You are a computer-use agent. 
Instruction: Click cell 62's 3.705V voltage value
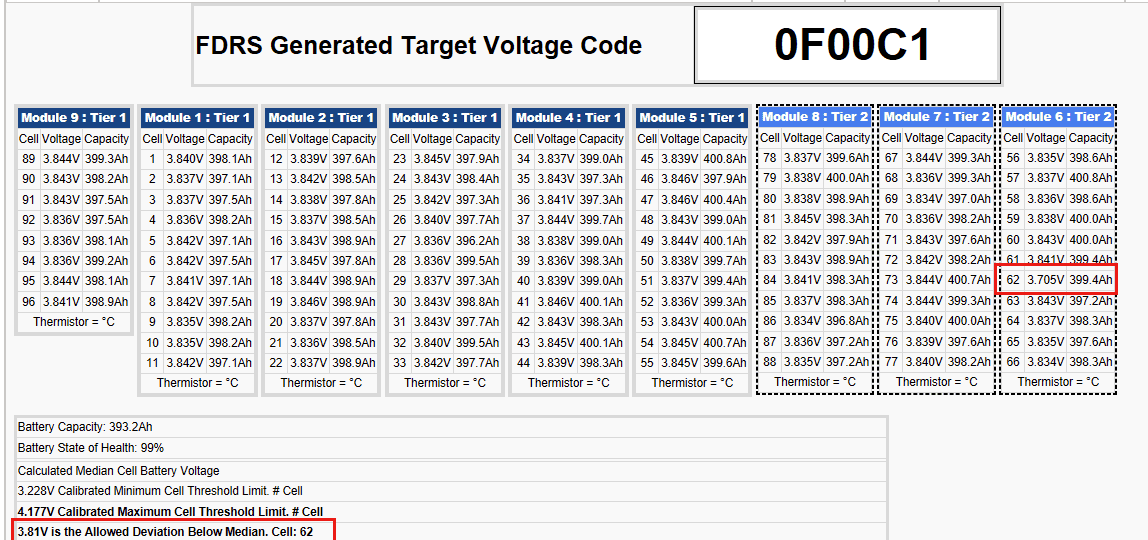[x=1045, y=280]
